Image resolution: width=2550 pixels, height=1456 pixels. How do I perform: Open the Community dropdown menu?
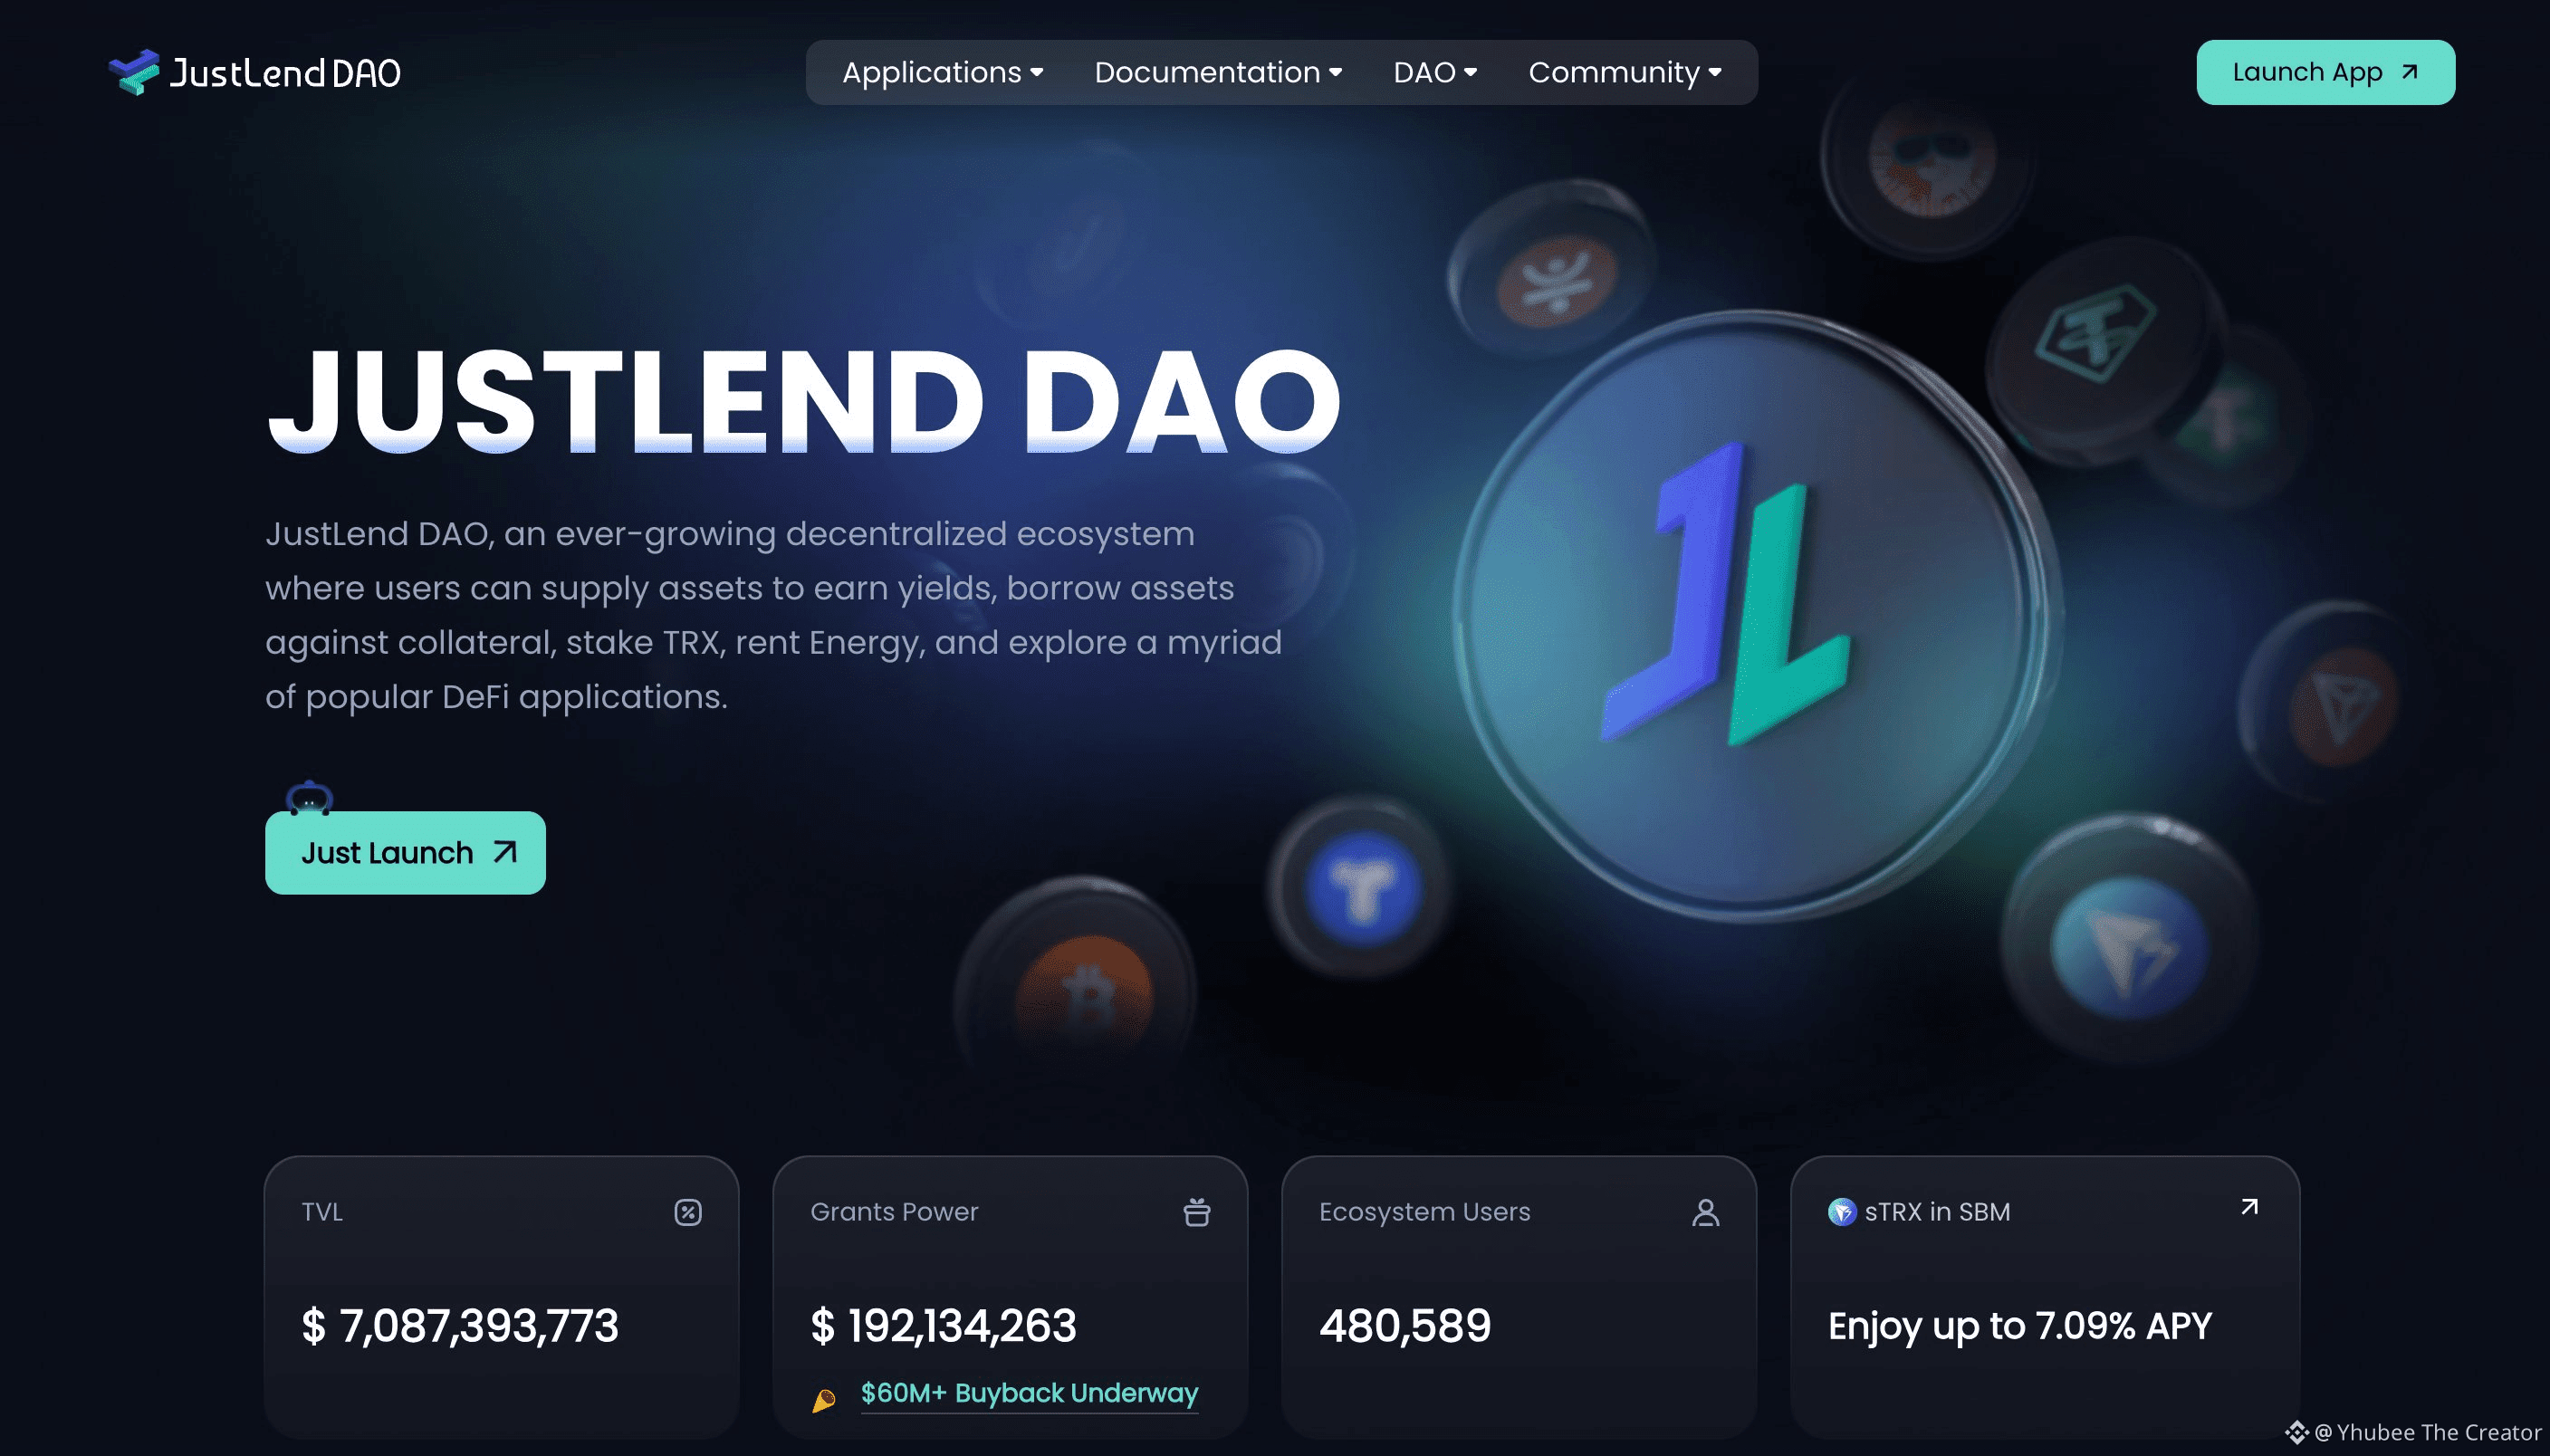1625,72
